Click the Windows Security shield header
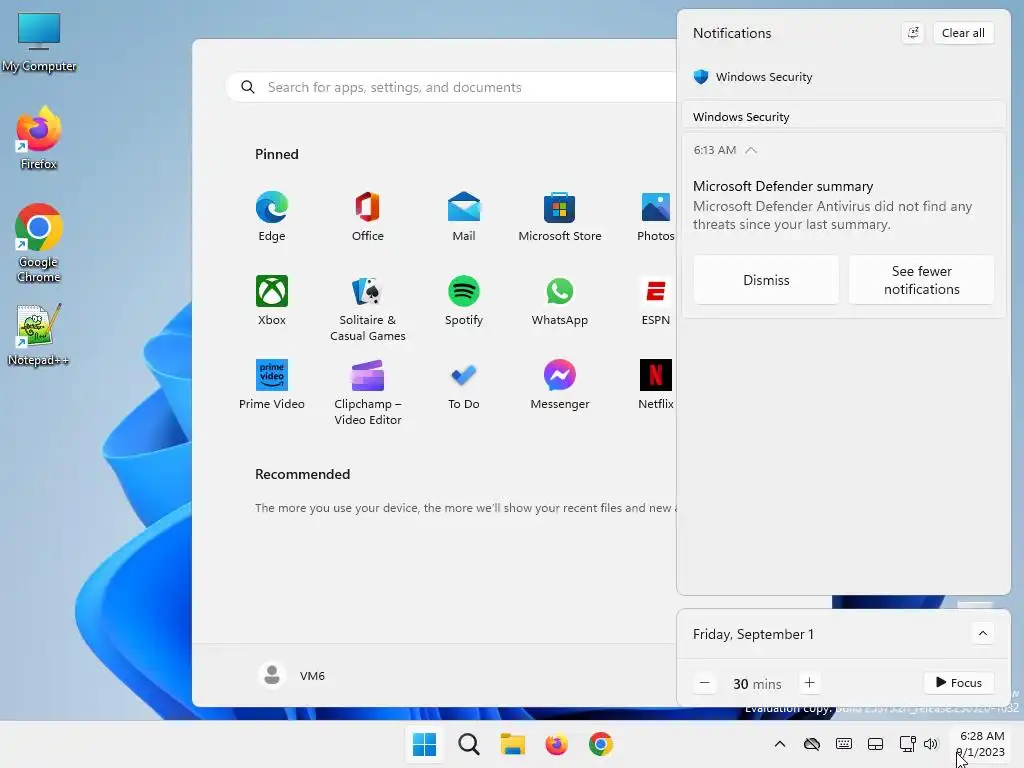1024x768 pixels. [752, 76]
